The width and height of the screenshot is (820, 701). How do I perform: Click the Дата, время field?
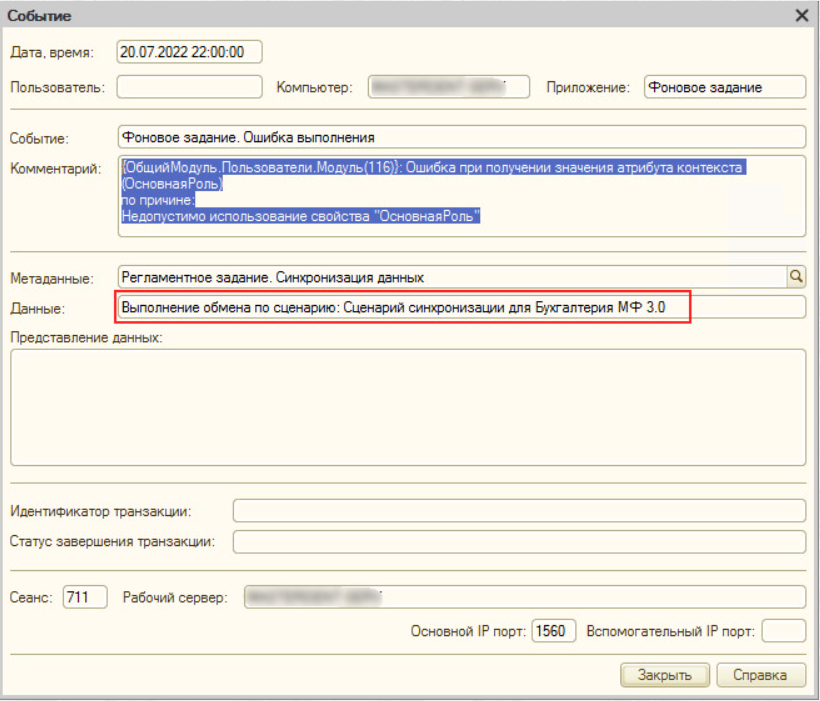188,53
